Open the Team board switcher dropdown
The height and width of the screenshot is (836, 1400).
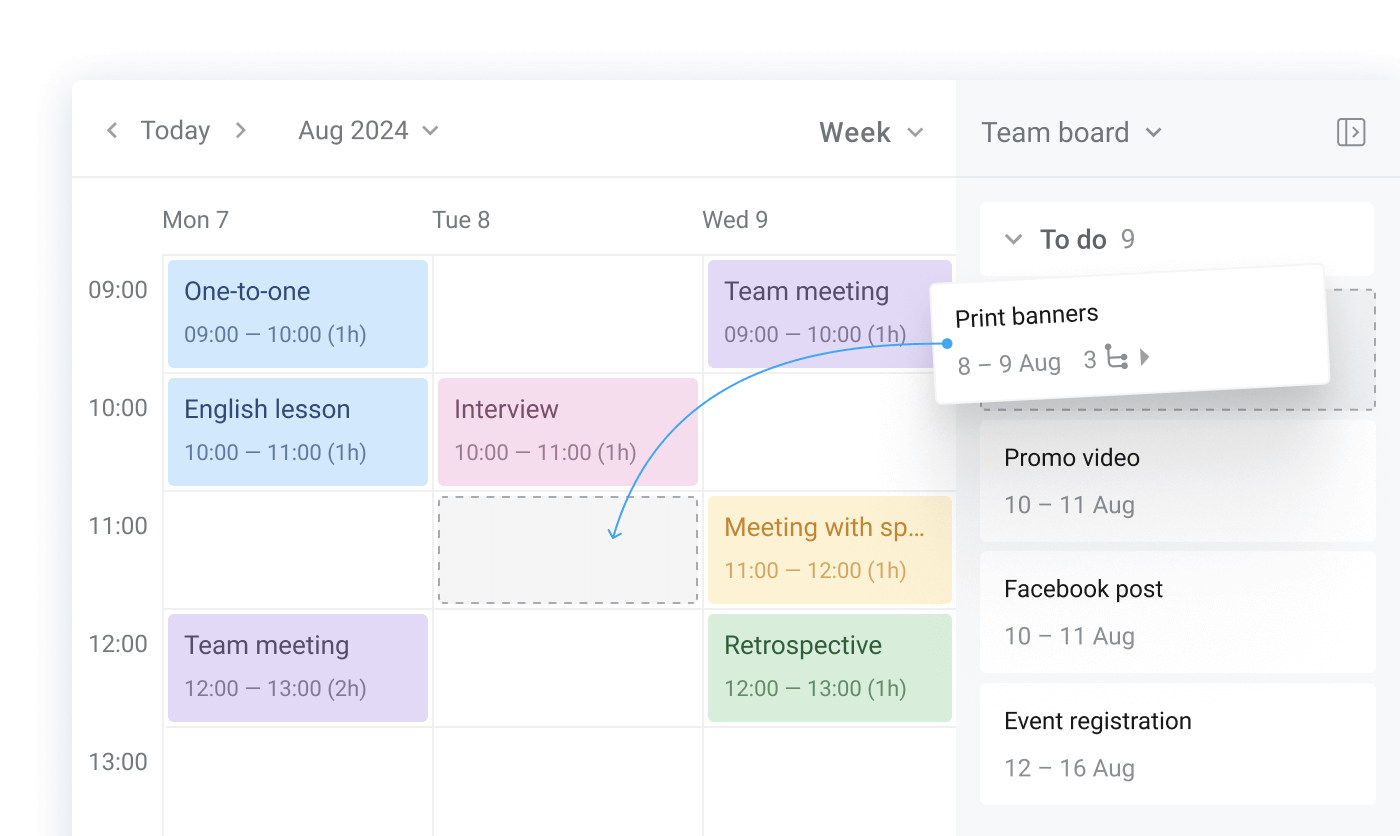(x=1070, y=131)
